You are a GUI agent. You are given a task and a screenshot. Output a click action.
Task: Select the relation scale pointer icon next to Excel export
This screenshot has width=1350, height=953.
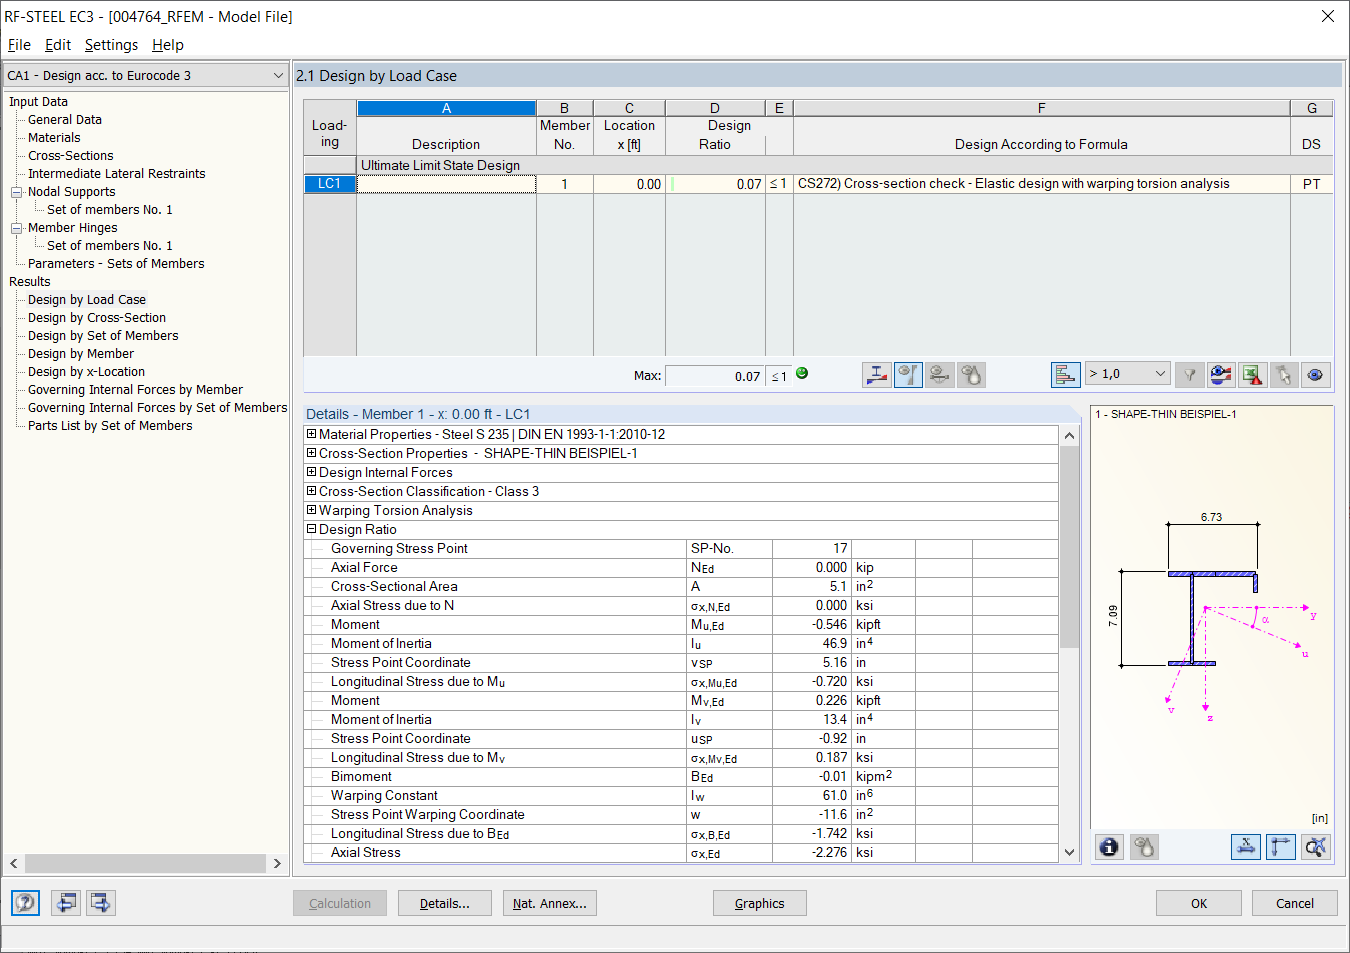1221,374
